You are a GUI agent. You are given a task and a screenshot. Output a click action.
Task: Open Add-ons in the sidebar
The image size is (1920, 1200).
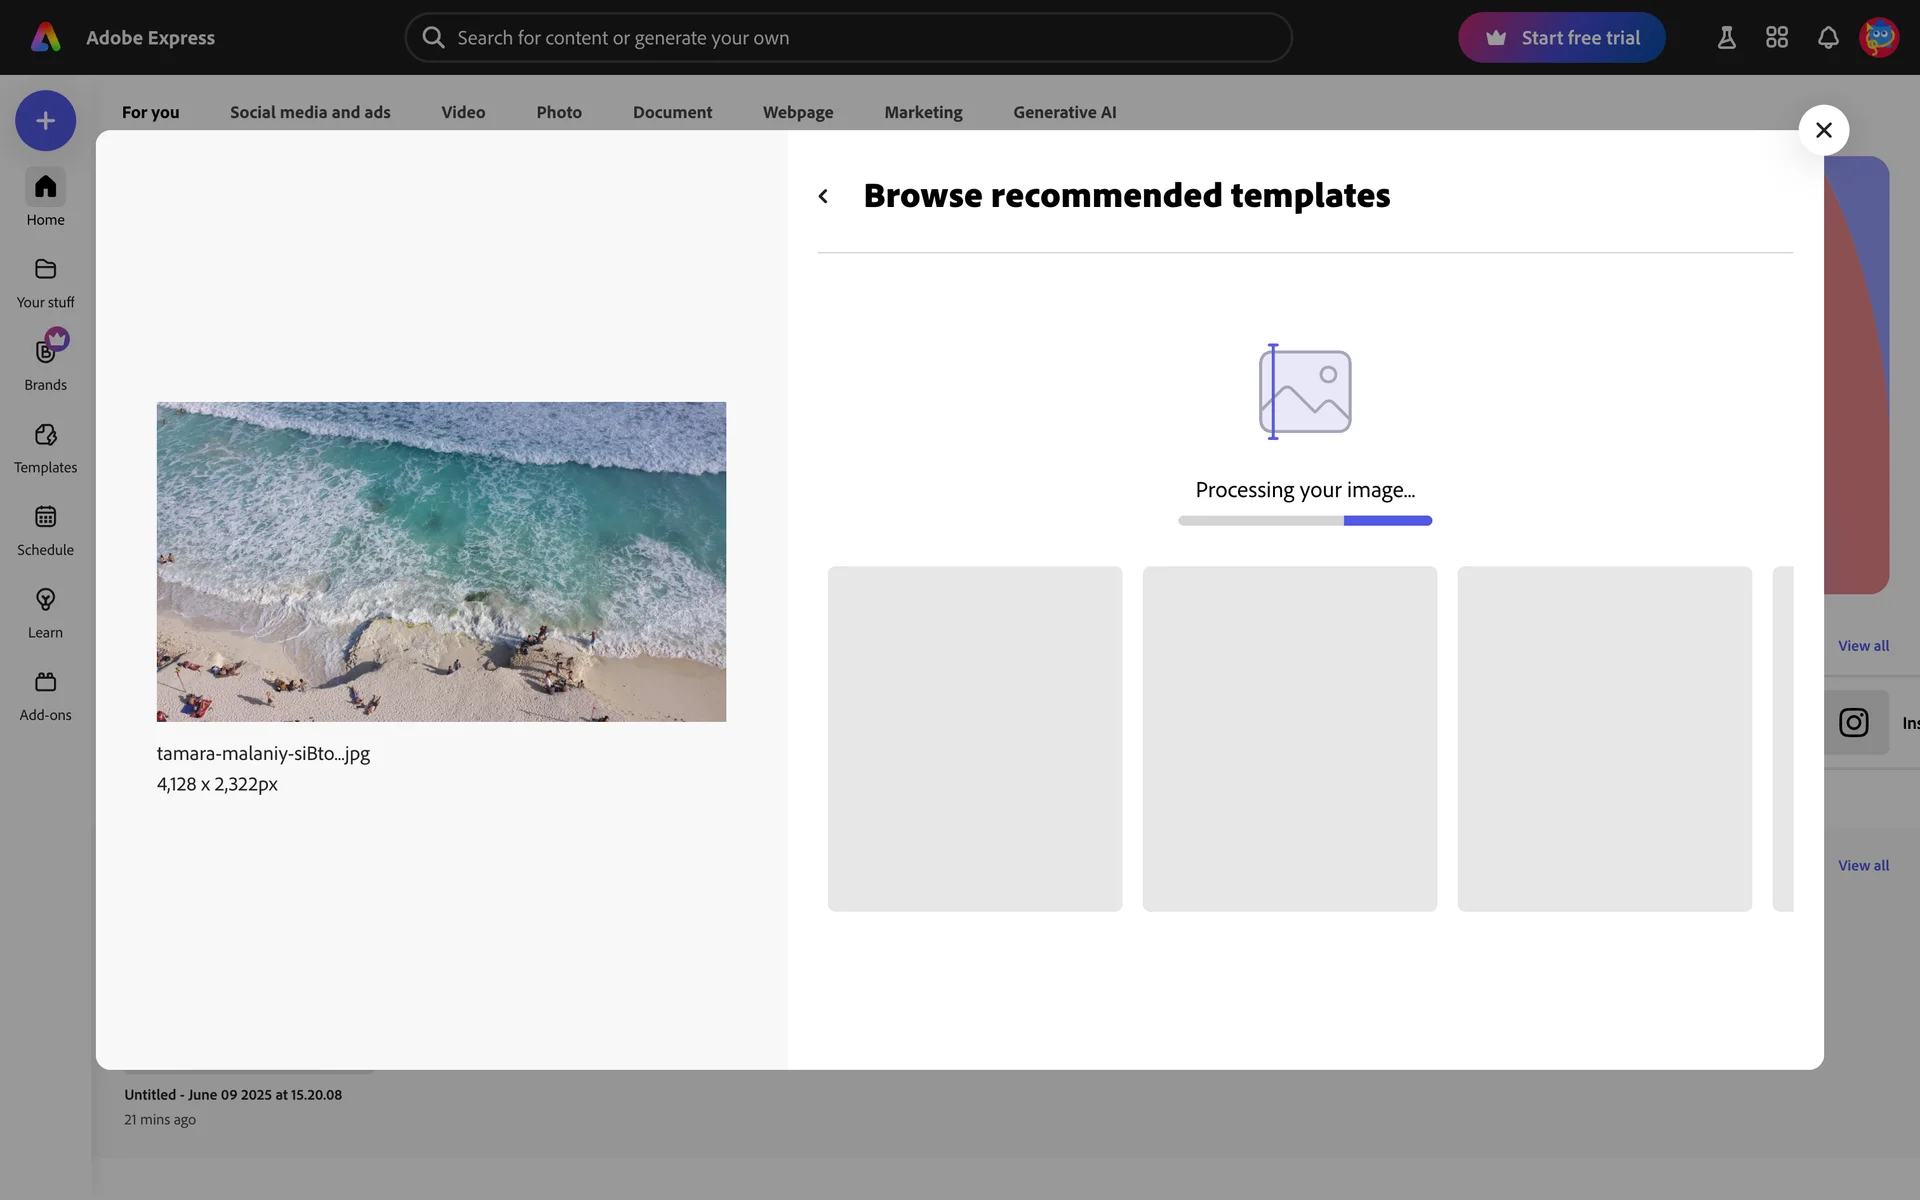(x=45, y=695)
